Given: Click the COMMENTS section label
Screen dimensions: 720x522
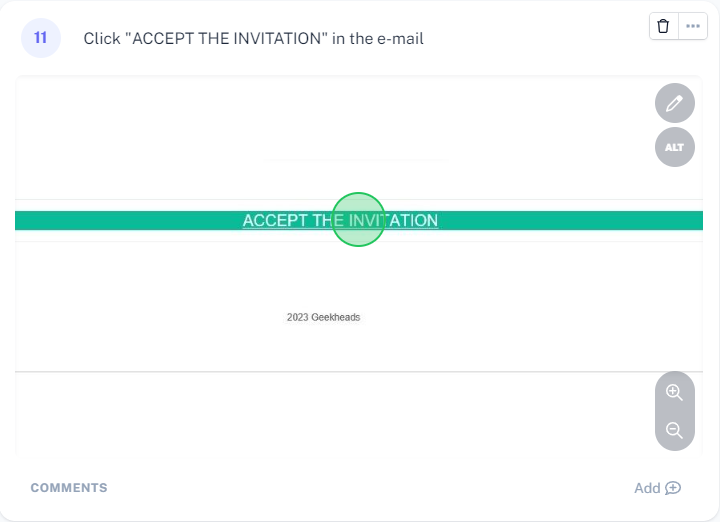Looking at the screenshot, I should 69,488.
